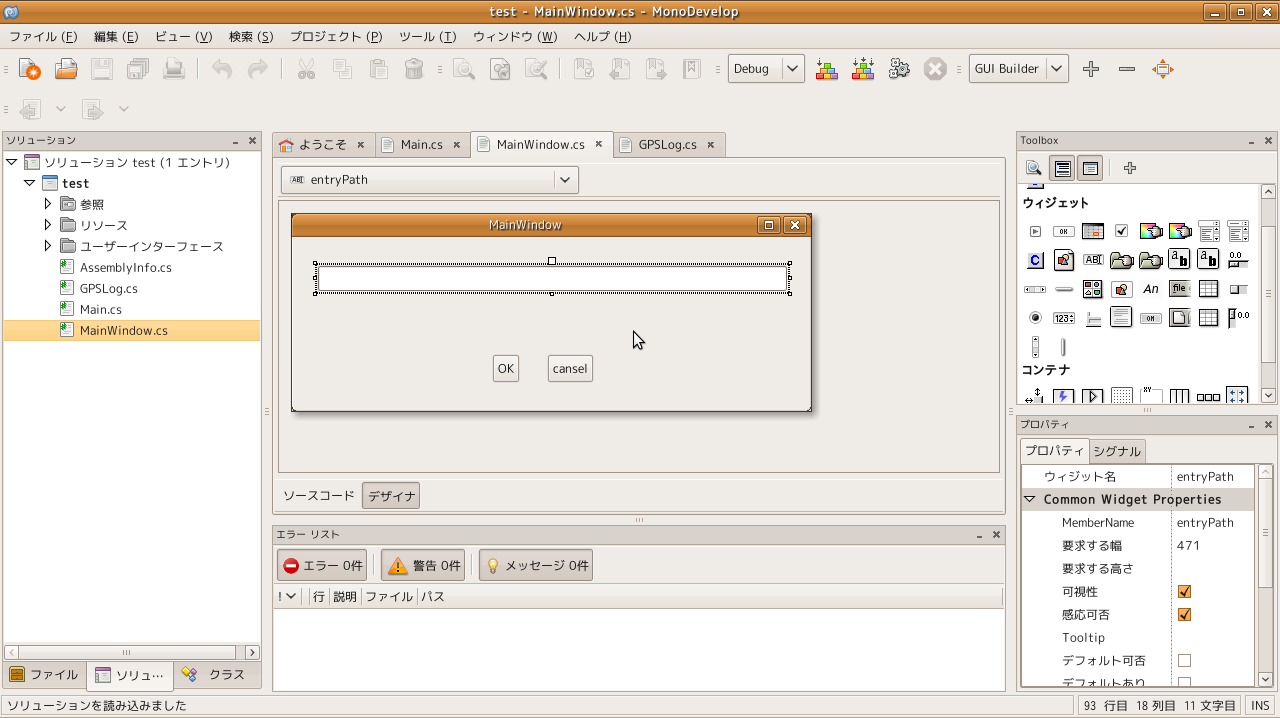Open the ツール menu

tap(427, 37)
